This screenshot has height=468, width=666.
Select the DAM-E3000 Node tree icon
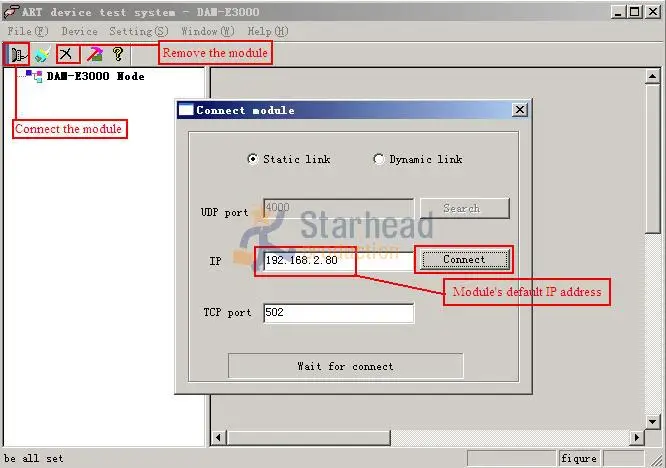tap(34, 76)
